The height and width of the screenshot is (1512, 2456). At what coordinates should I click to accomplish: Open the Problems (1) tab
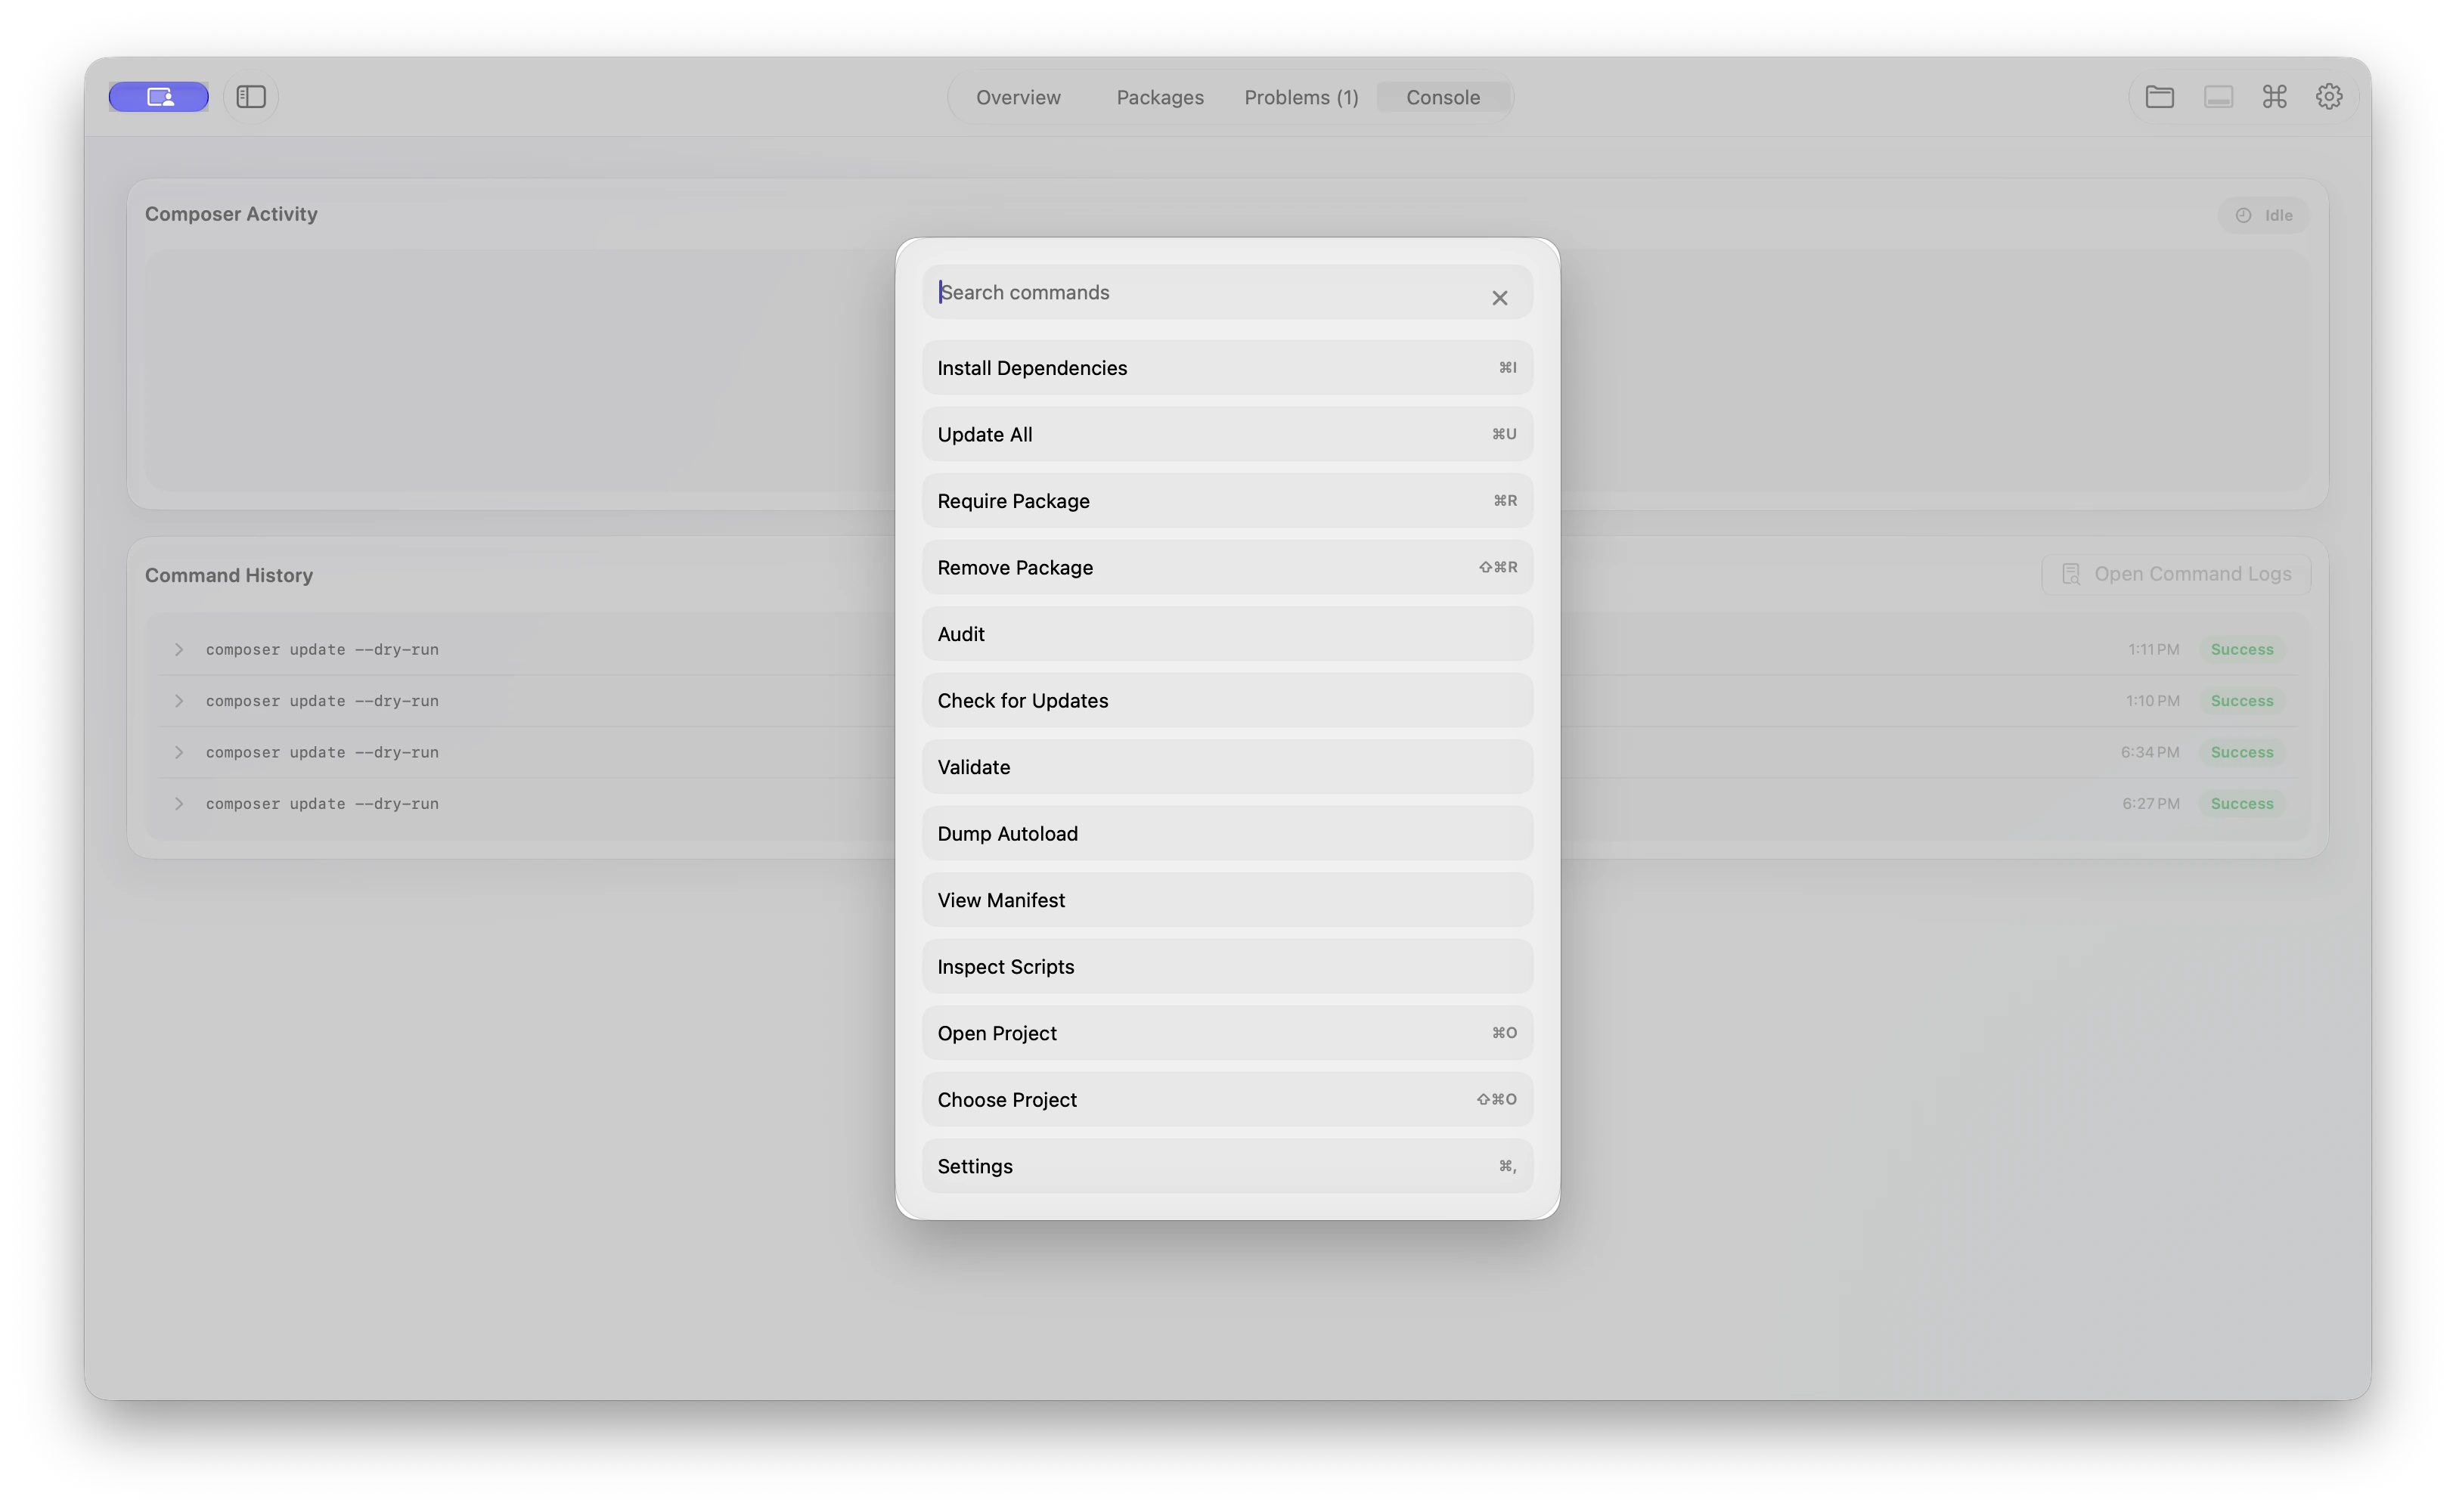tap(1301, 97)
